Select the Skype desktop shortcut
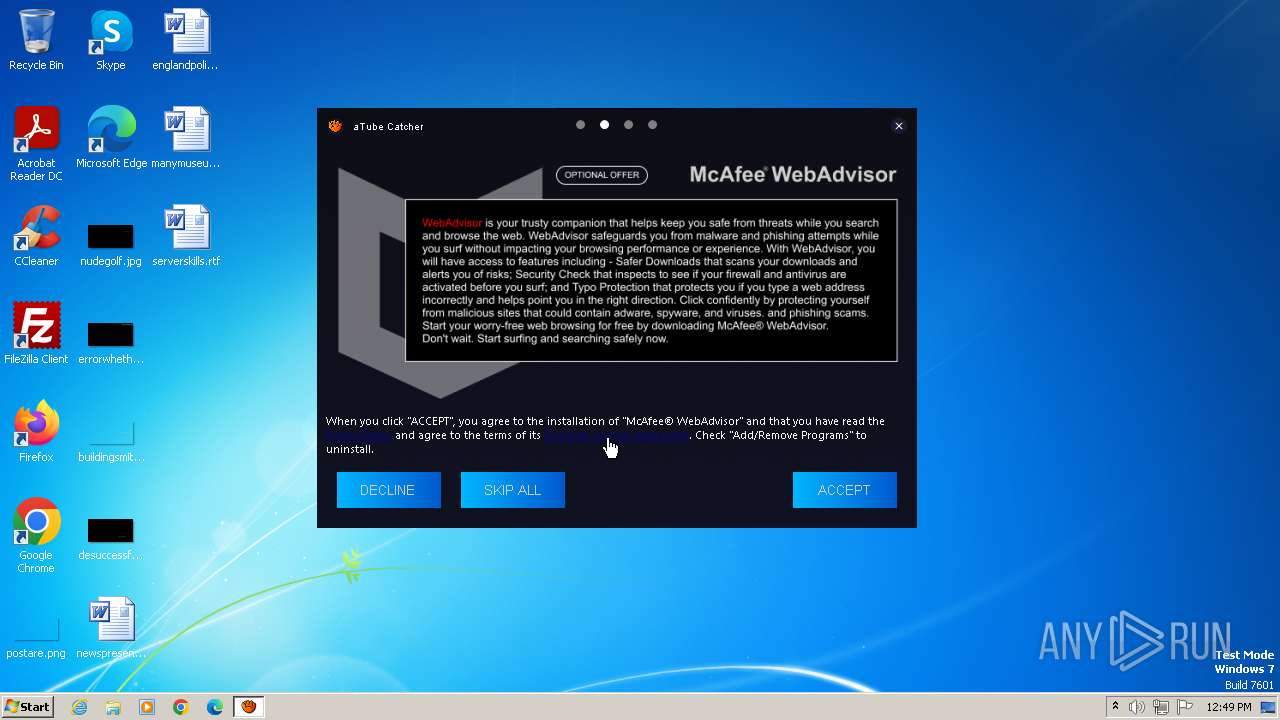Viewport: 1280px width, 720px height. point(111,40)
